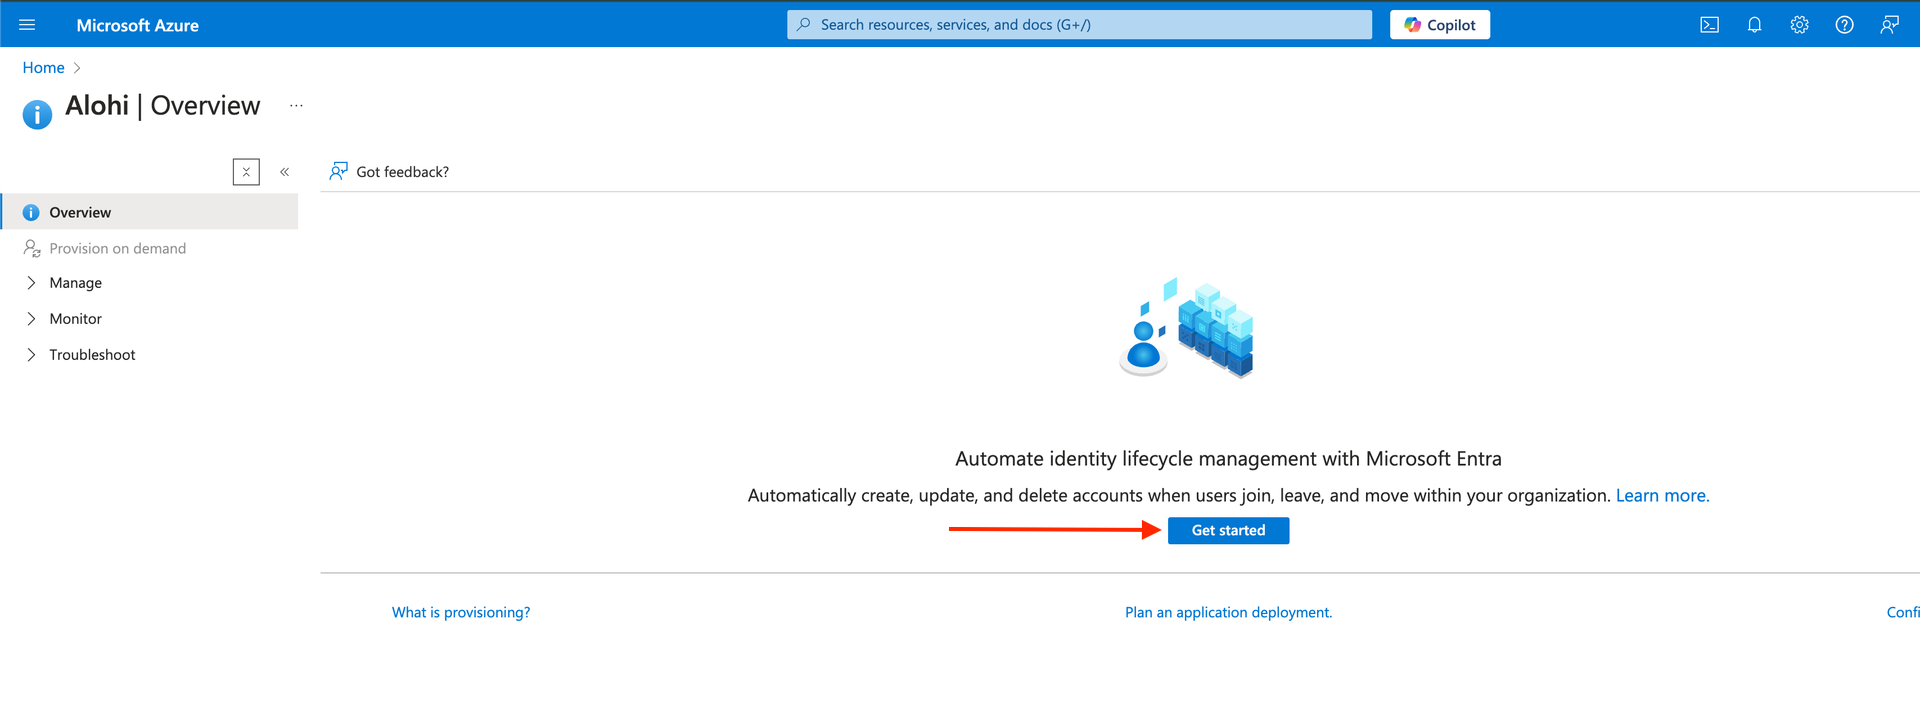
Task: Select Overview in the sidebar
Action: click(x=150, y=212)
